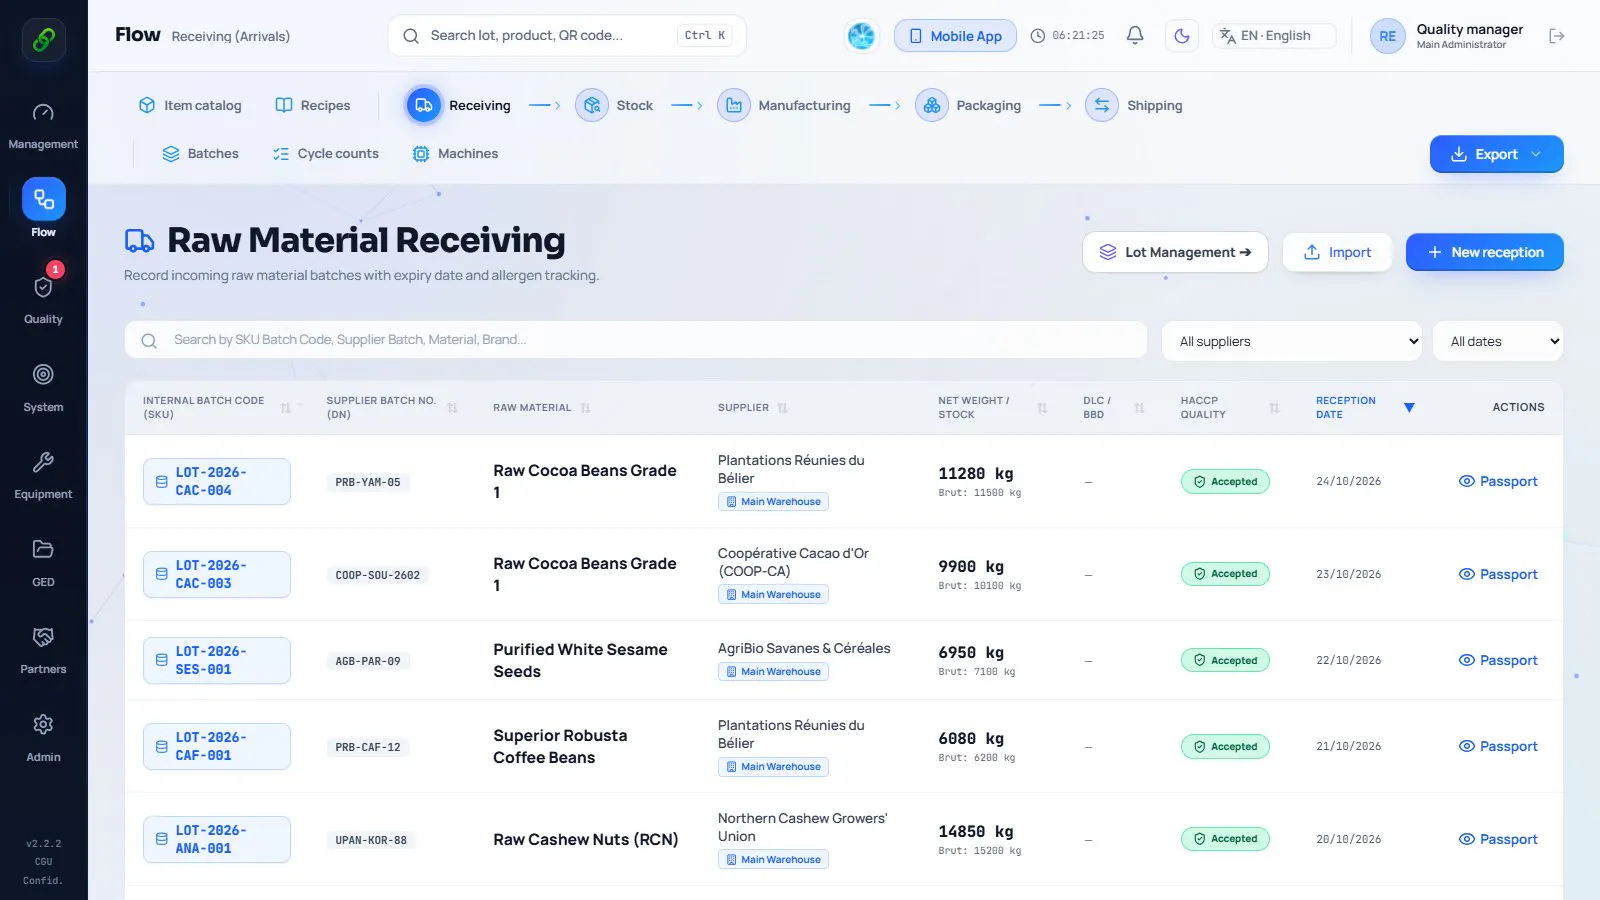Open the Machines tab
Image resolution: width=1600 pixels, height=900 pixels.
[455, 154]
